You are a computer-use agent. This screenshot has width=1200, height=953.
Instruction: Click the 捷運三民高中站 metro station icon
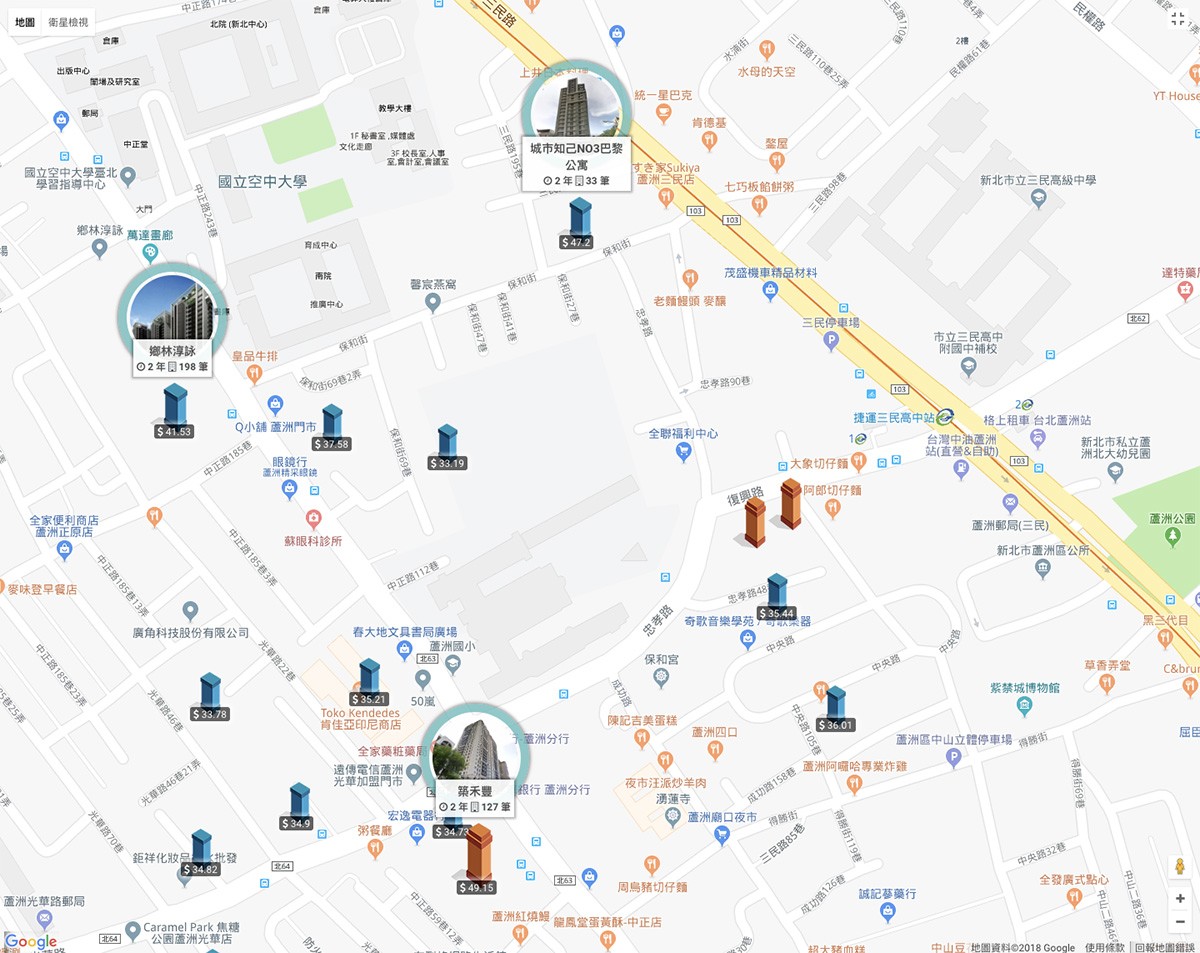point(945,416)
